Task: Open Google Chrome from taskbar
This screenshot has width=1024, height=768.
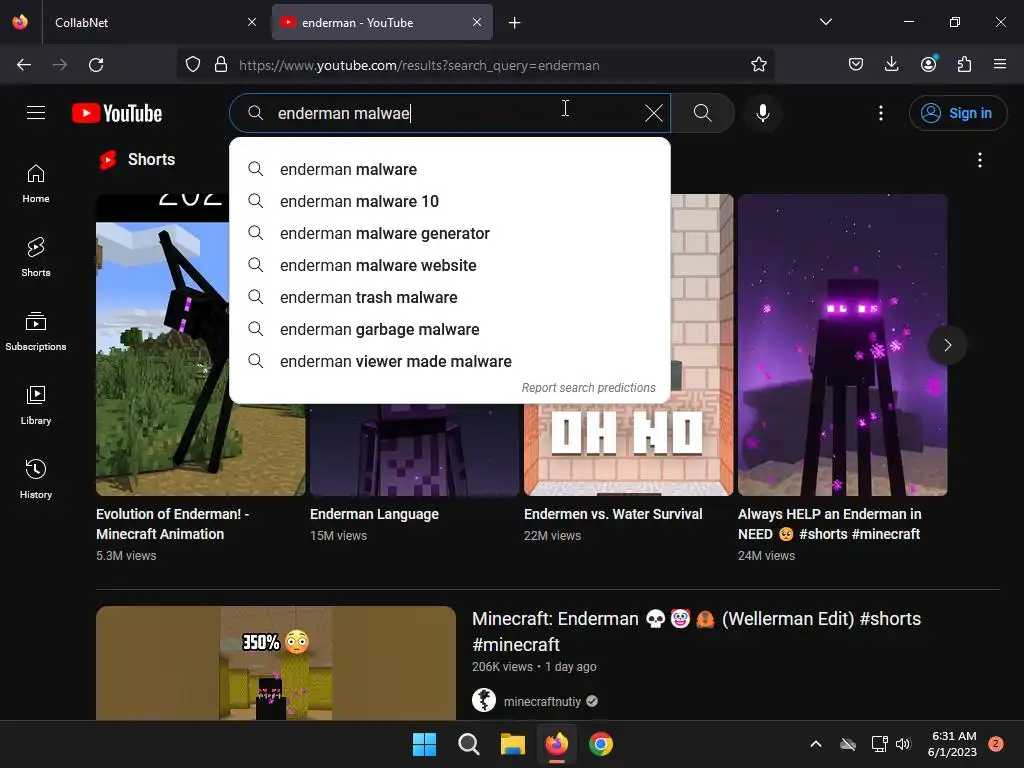Action: [x=601, y=744]
